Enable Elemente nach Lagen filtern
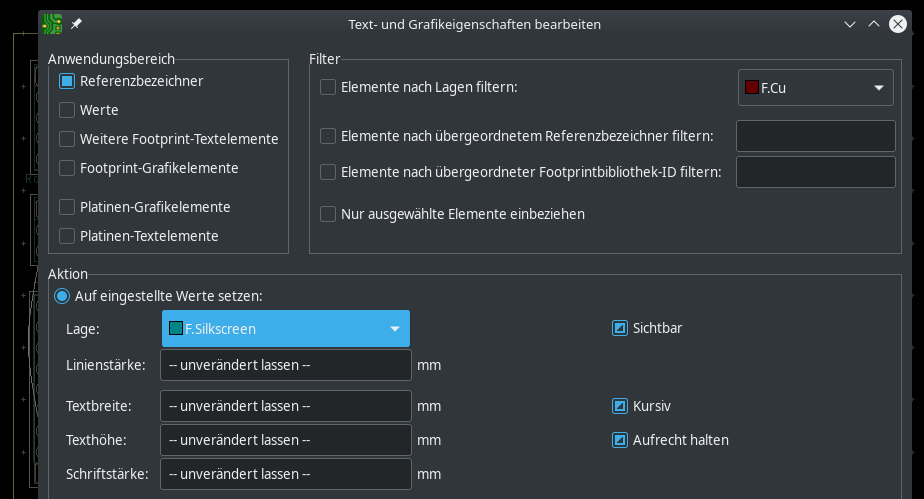The image size is (924, 499). [x=328, y=87]
